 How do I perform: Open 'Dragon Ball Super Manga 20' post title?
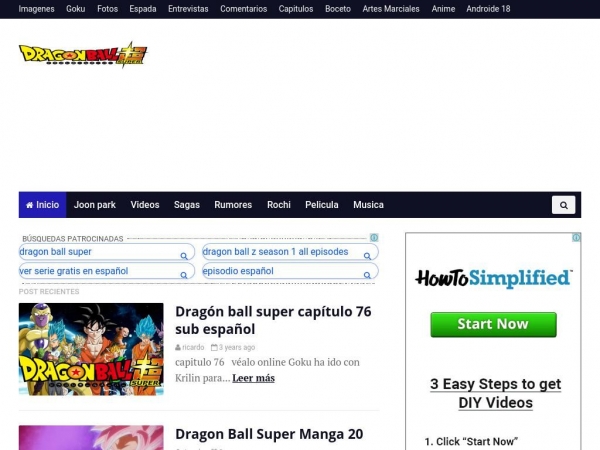coord(269,434)
